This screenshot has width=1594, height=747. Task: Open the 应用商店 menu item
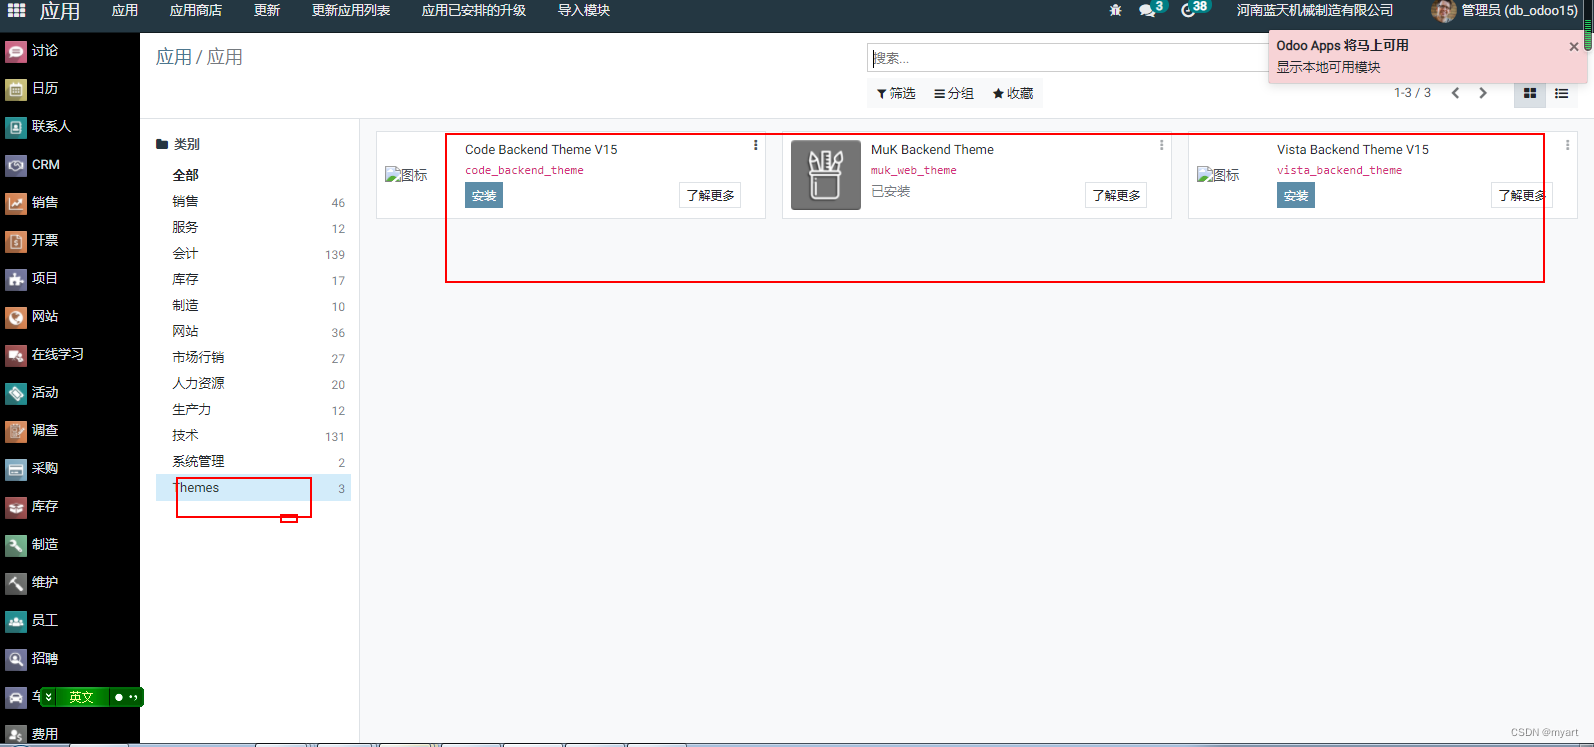196,10
